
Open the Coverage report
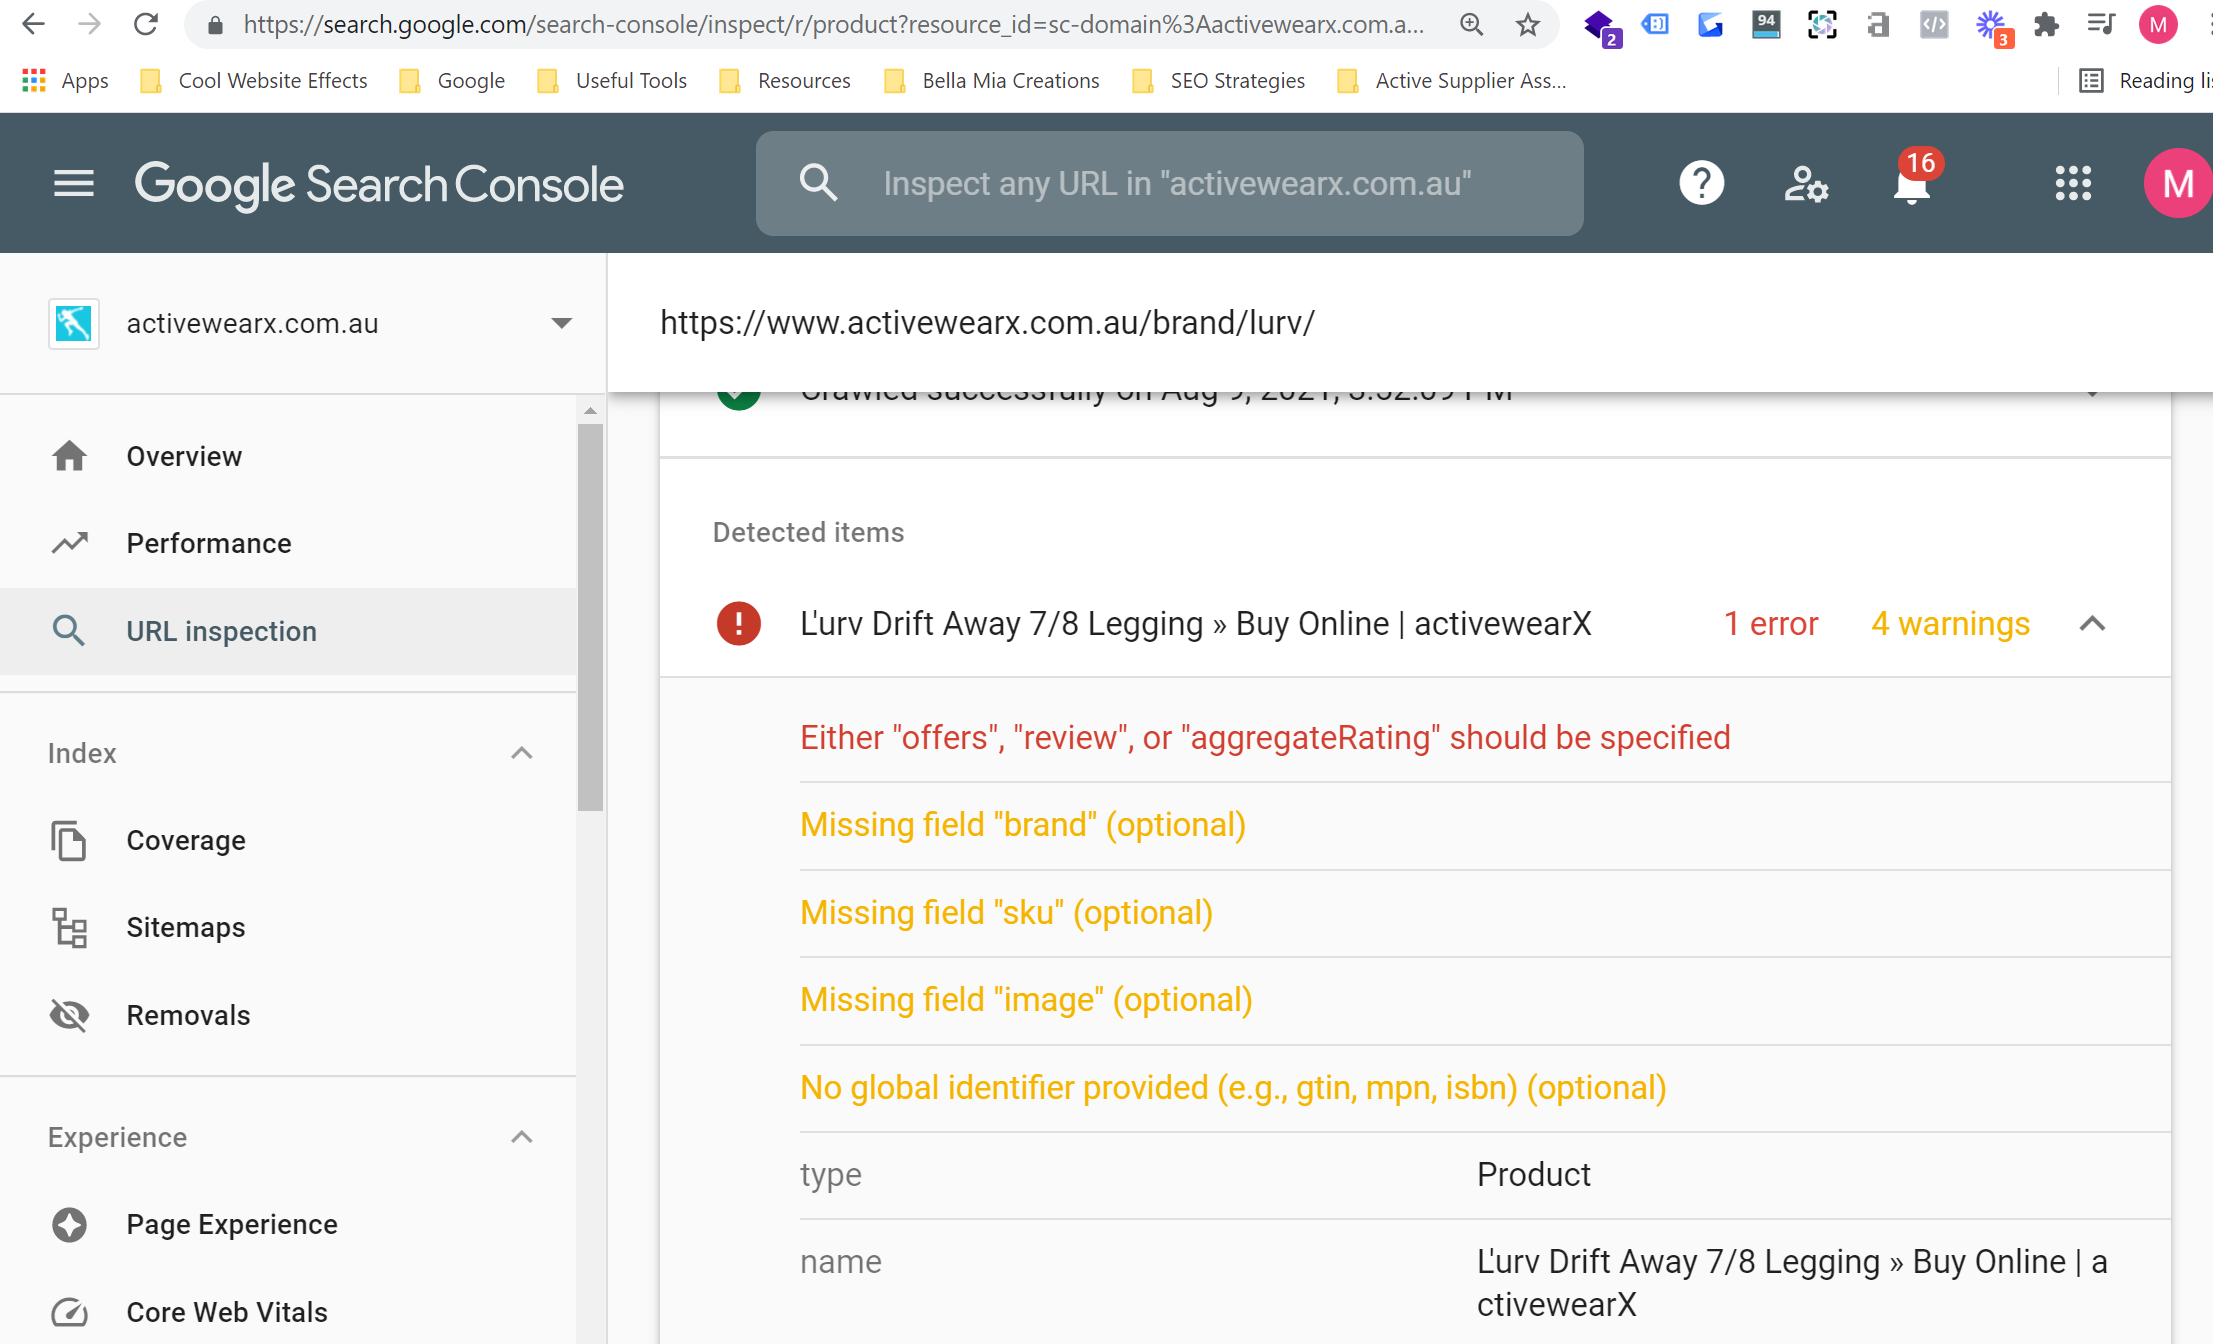186,840
